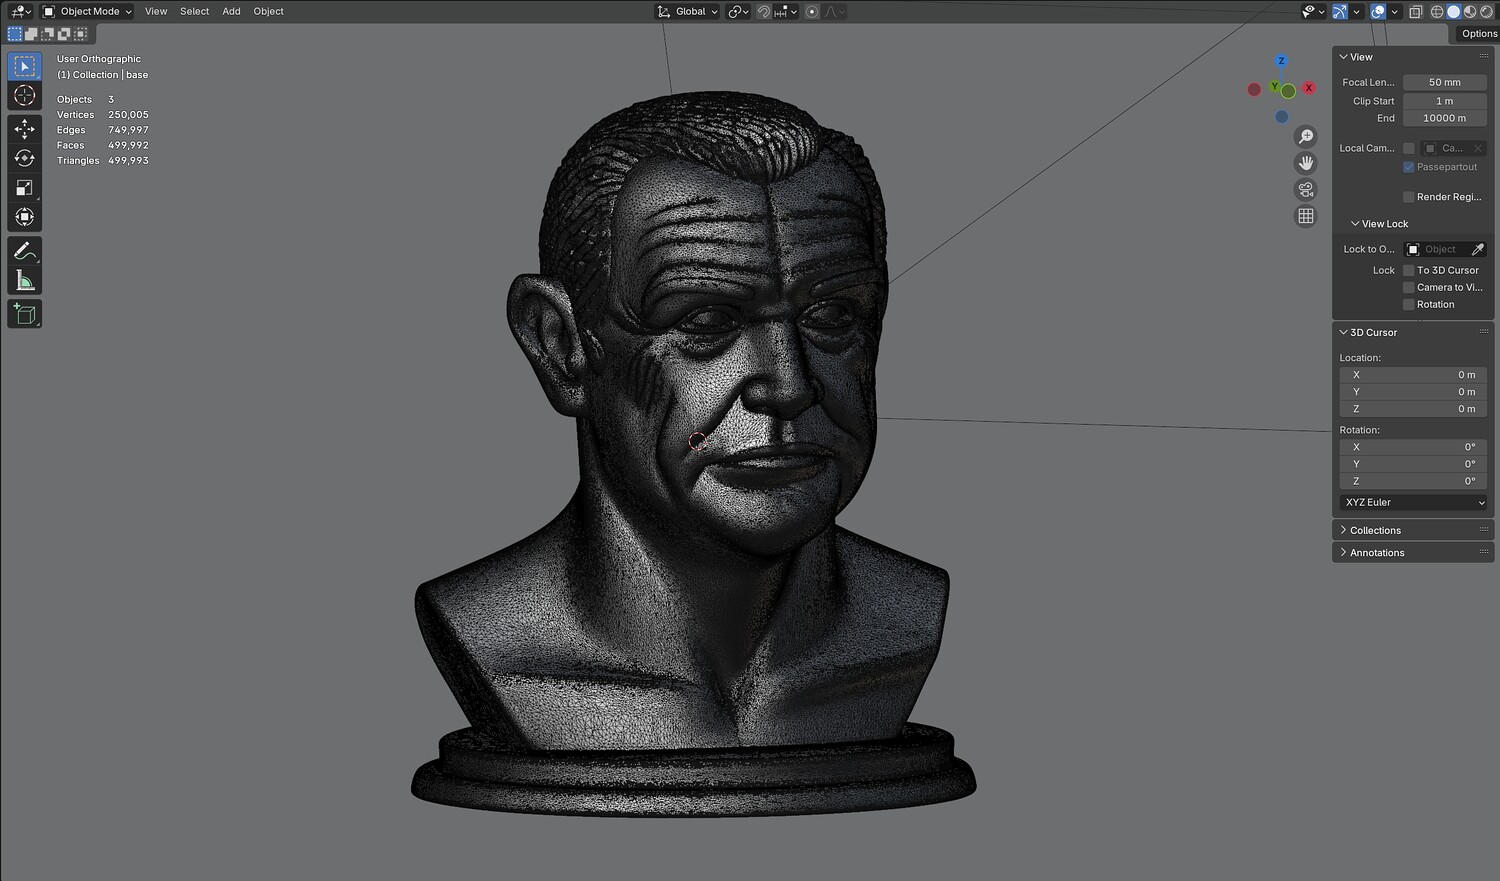Switch orthographic/perspective with grid icon
The height and width of the screenshot is (881, 1500).
click(1306, 216)
